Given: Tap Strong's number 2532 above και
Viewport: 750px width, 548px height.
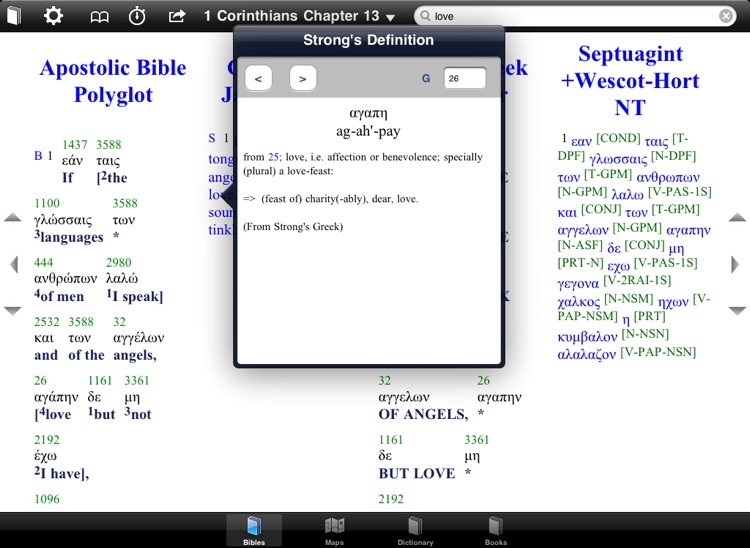Looking at the screenshot, I should [47, 322].
